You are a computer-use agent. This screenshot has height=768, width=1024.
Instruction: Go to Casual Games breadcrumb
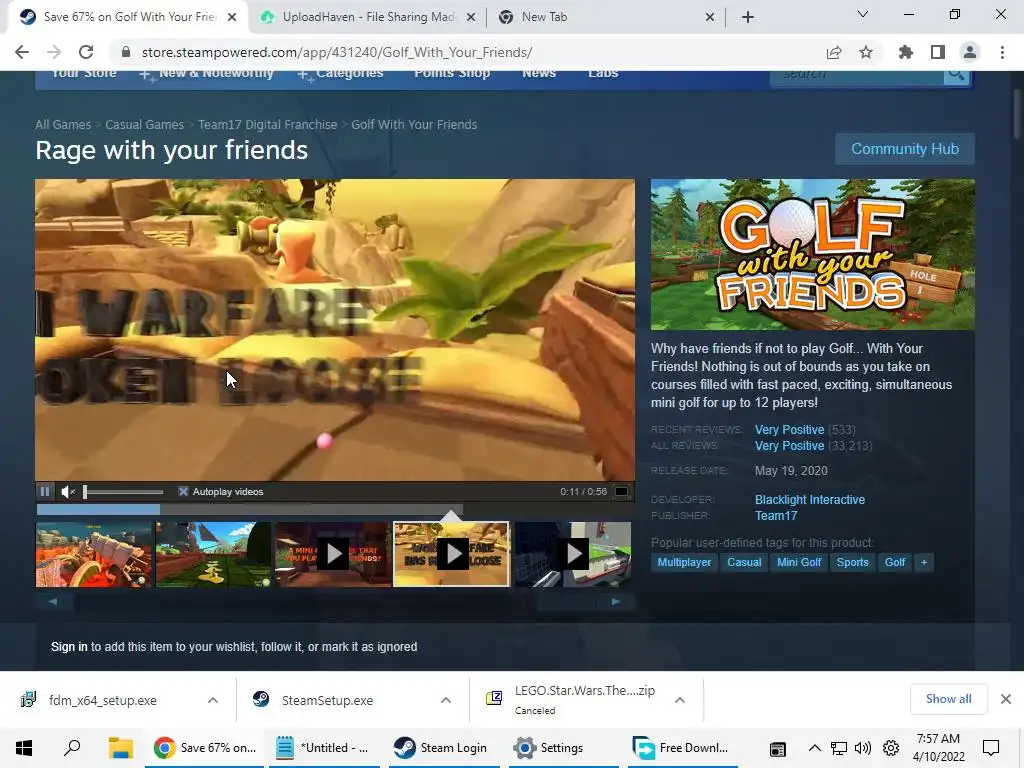click(144, 125)
